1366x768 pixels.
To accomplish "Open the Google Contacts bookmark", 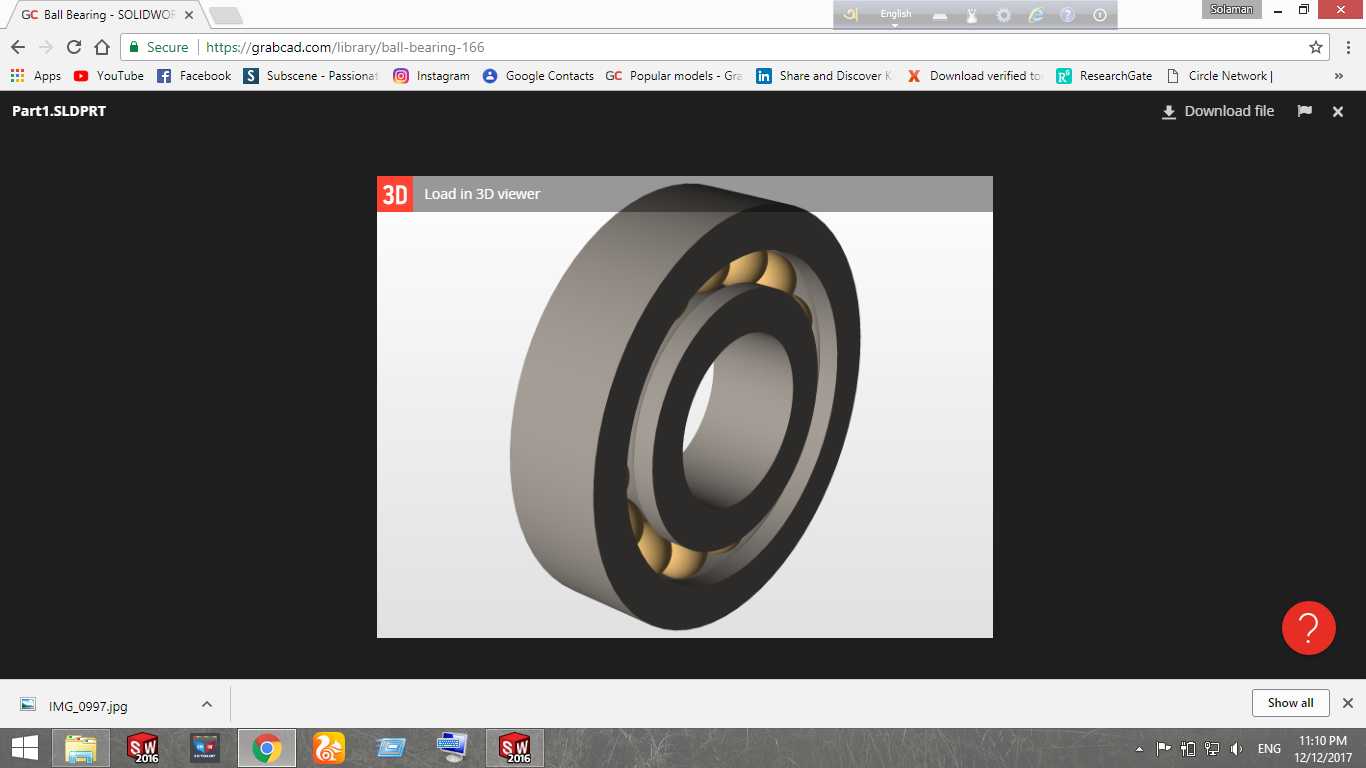I will [x=538, y=76].
